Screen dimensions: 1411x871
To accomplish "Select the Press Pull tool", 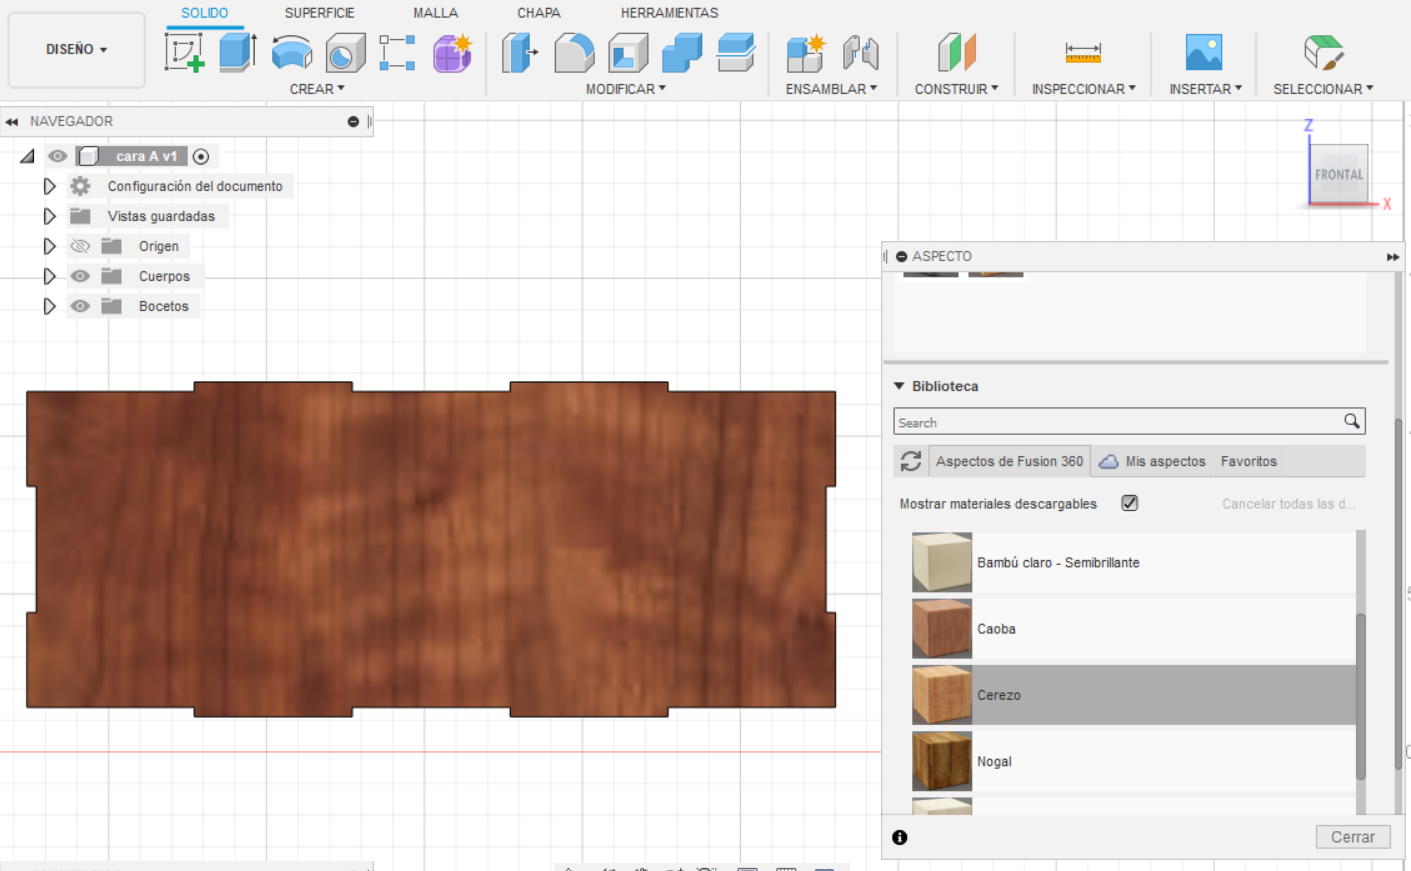I will click(x=519, y=52).
